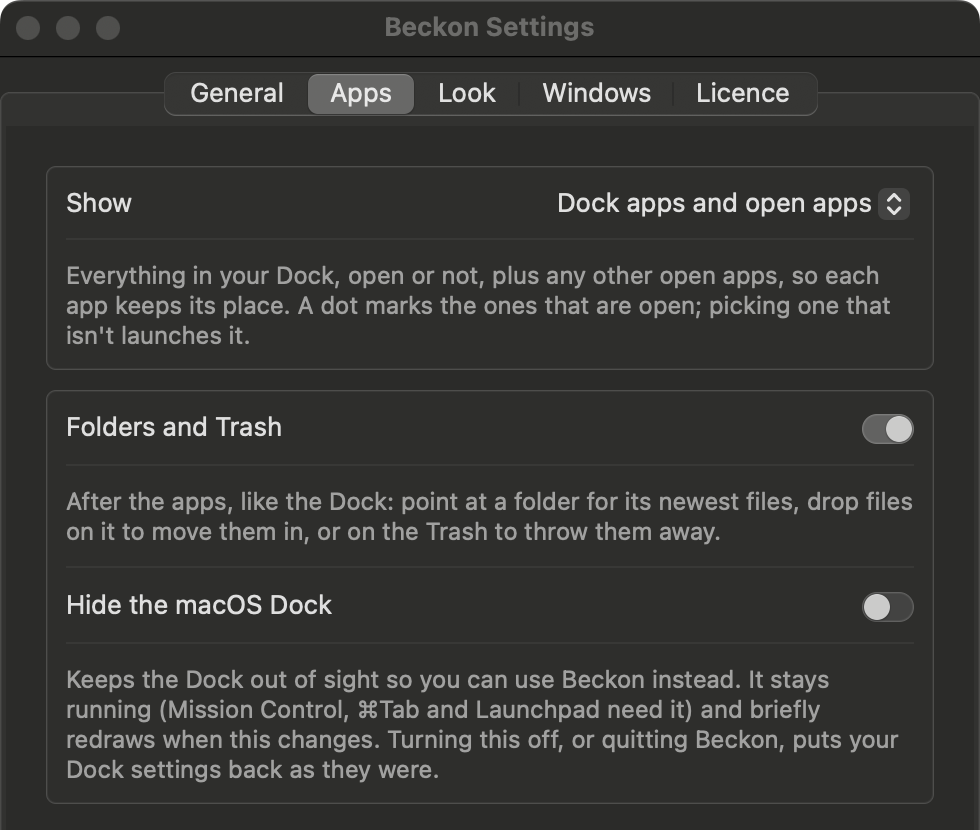Select the Apps tab
980x830 pixels.
[361, 94]
